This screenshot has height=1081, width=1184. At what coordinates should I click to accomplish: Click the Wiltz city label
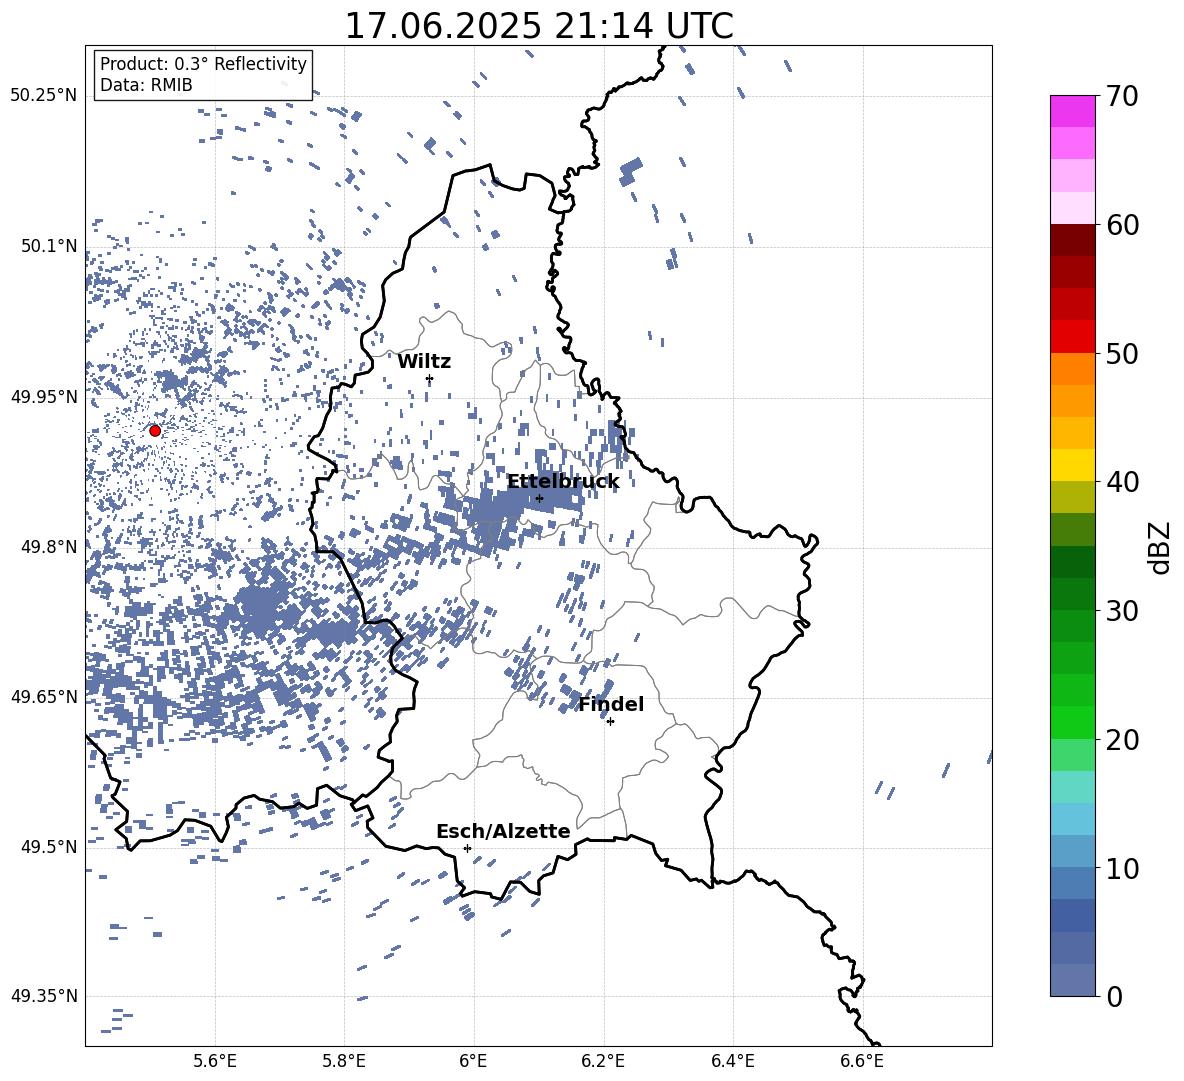(424, 362)
